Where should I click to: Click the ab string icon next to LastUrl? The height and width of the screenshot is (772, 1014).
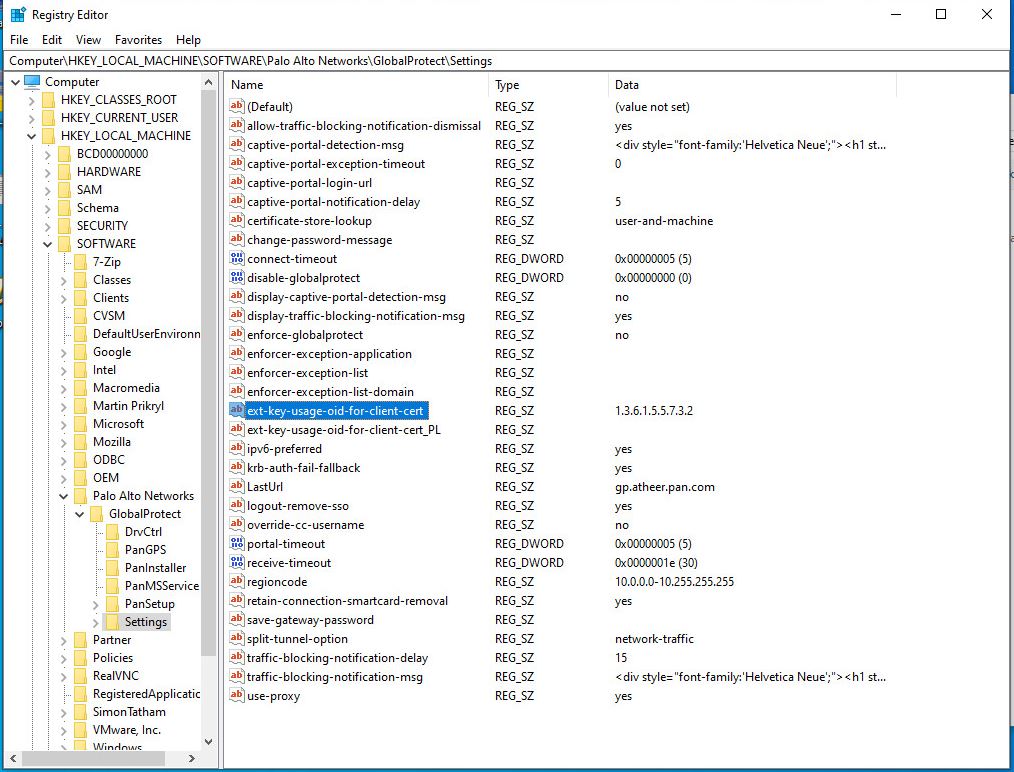click(236, 487)
